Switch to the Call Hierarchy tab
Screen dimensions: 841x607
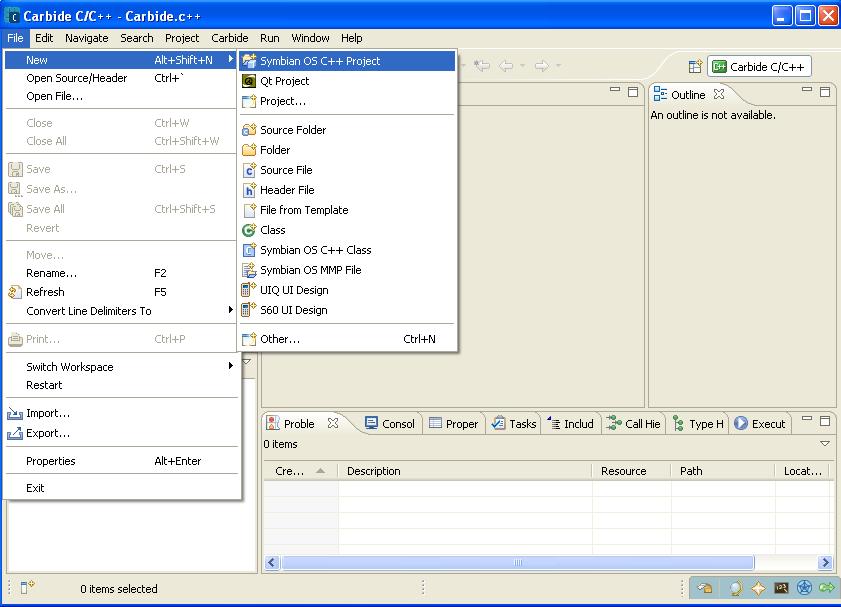[x=633, y=424]
